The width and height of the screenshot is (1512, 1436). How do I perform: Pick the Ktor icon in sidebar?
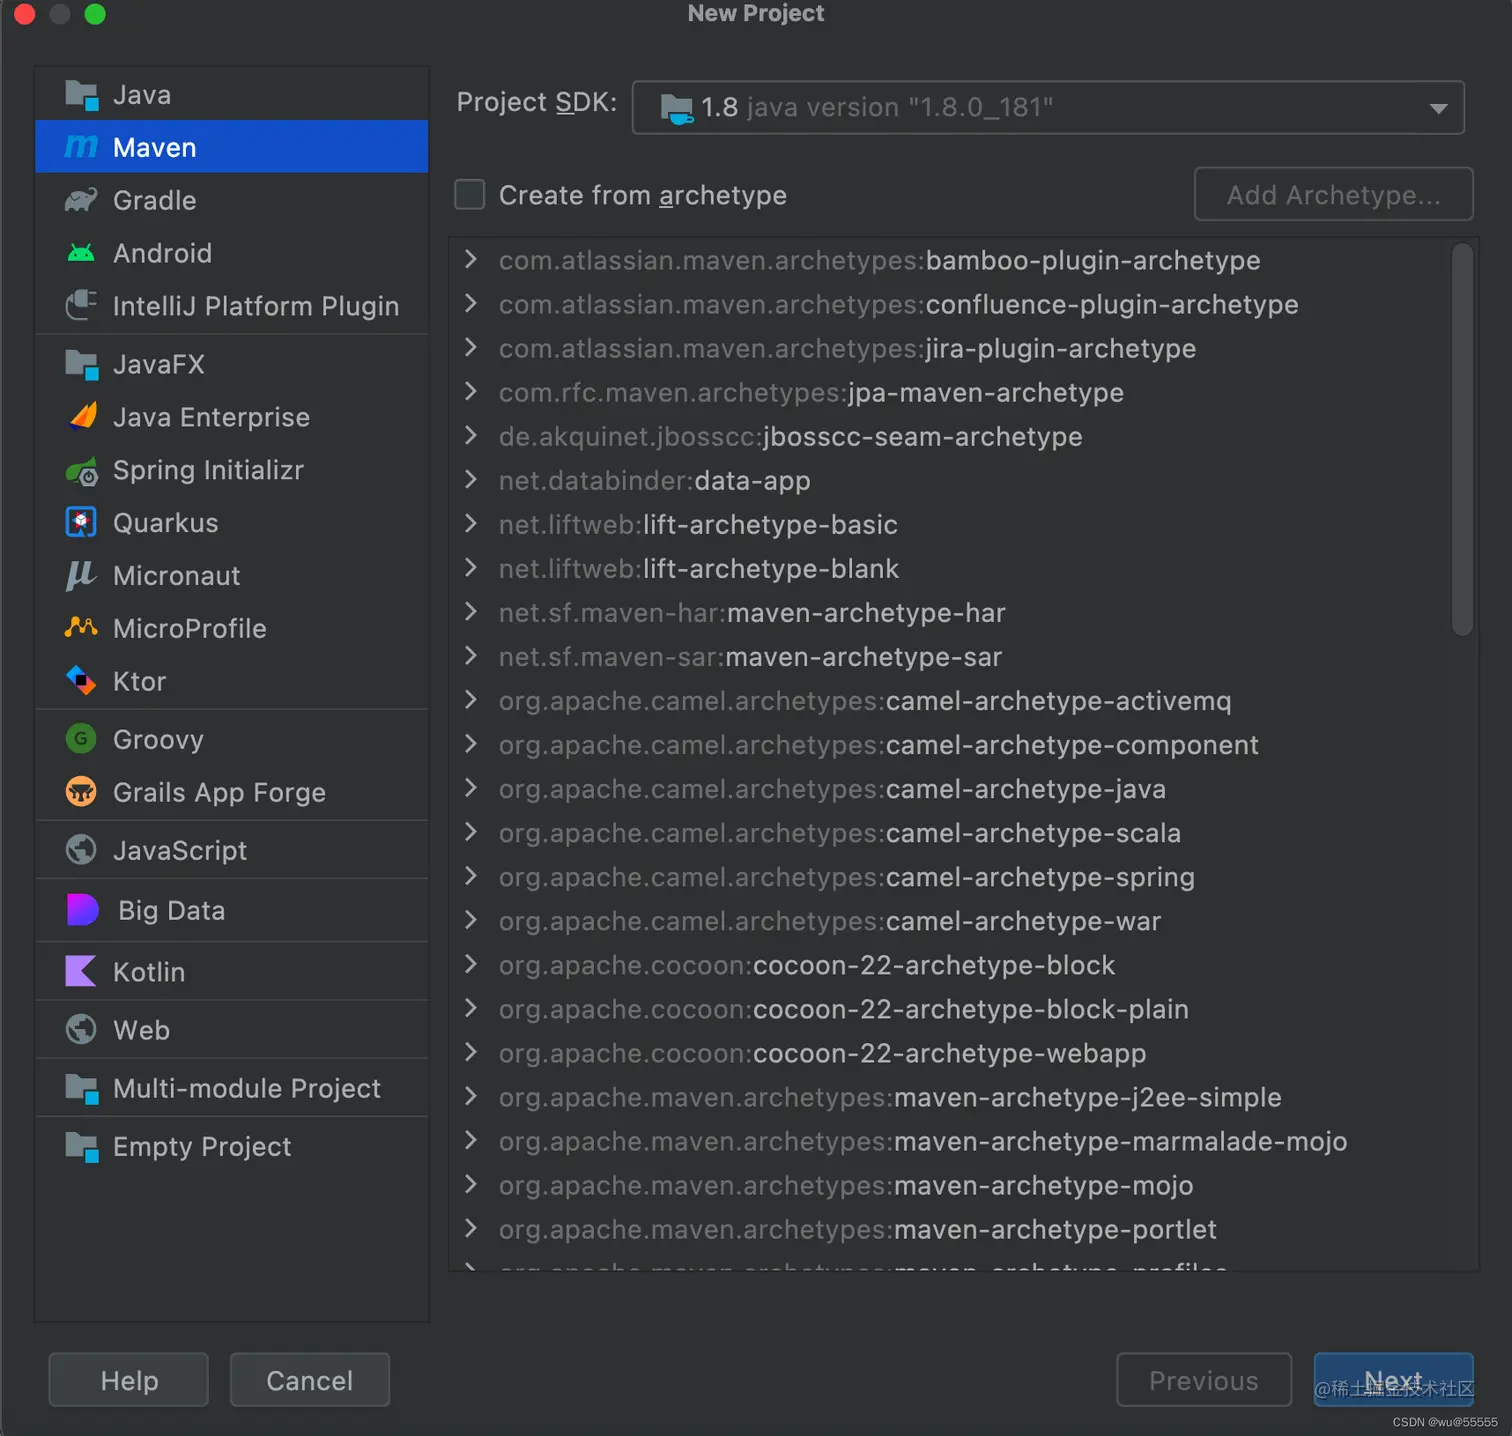[81, 681]
